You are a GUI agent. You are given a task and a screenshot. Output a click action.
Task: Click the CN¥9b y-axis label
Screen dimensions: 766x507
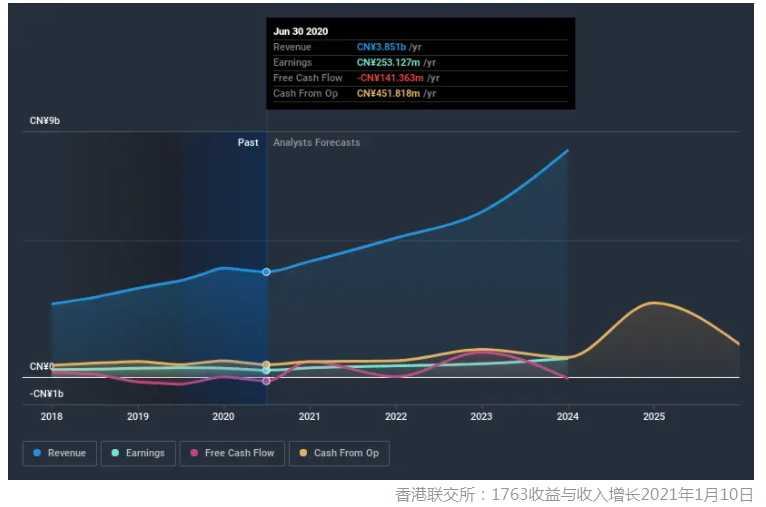[45, 121]
